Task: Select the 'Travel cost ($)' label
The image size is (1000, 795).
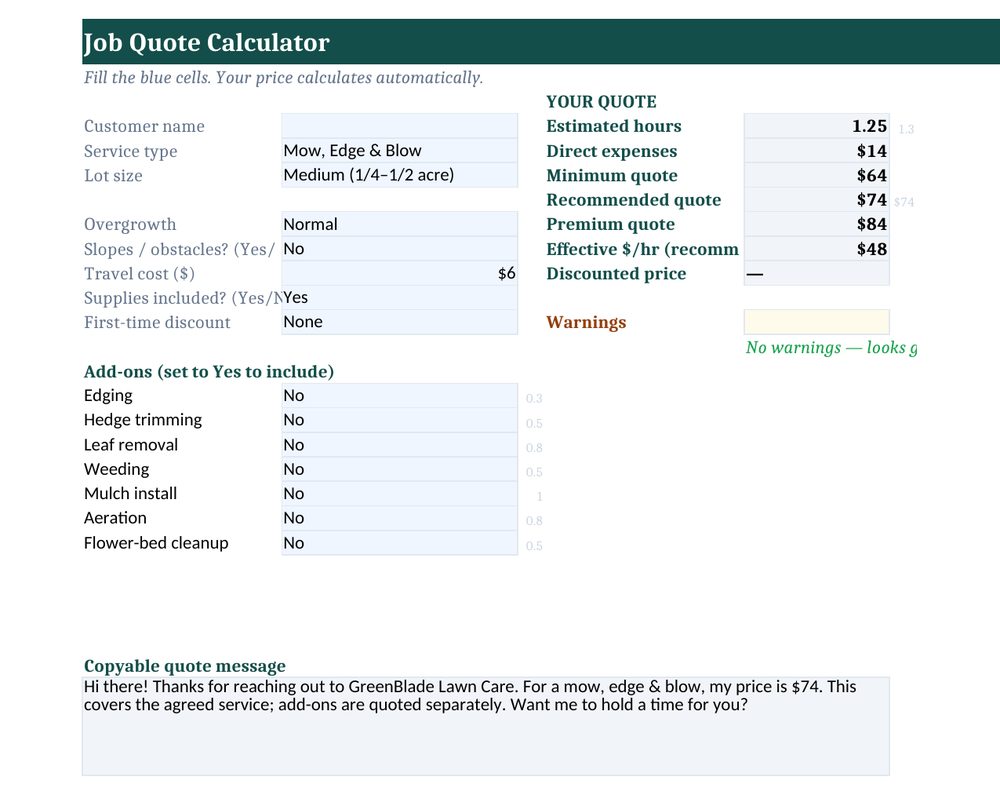Action: (x=139, y=274)
